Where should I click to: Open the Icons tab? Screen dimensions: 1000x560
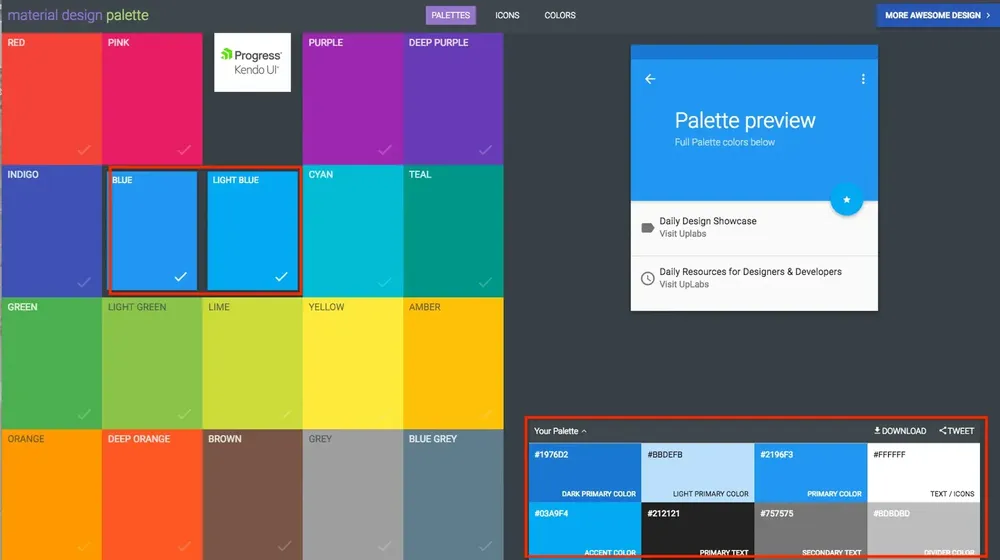tap(507, 15)
